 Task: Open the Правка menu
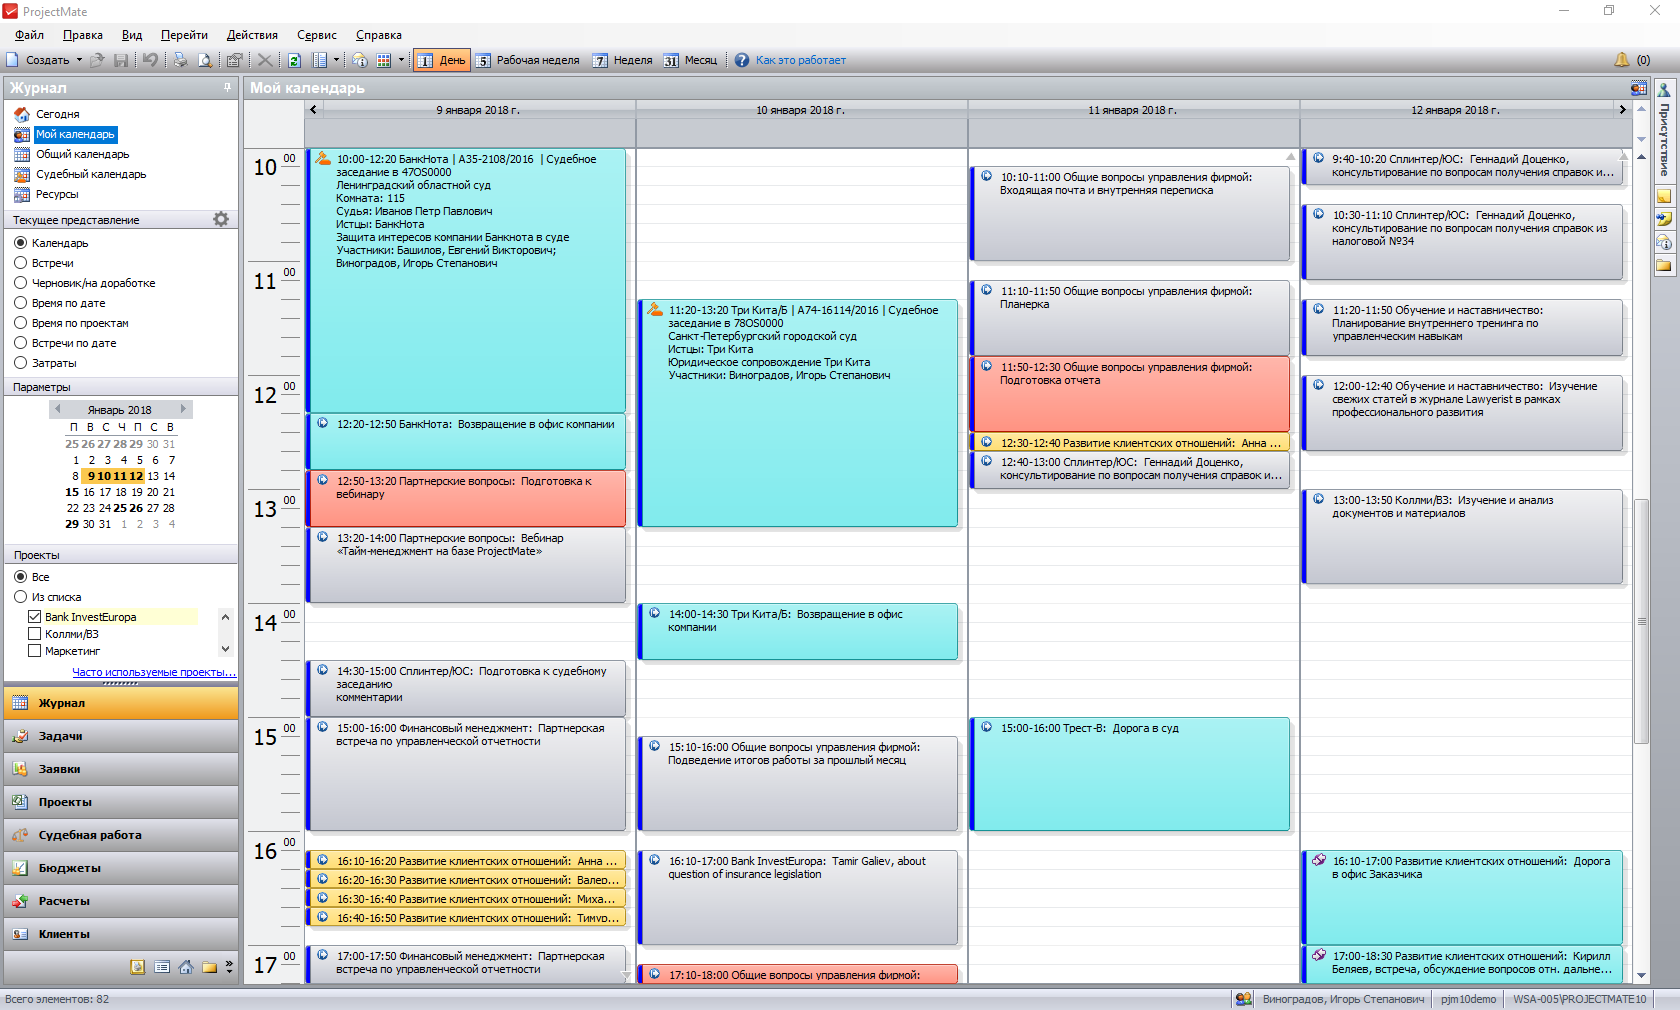(83, 35)
